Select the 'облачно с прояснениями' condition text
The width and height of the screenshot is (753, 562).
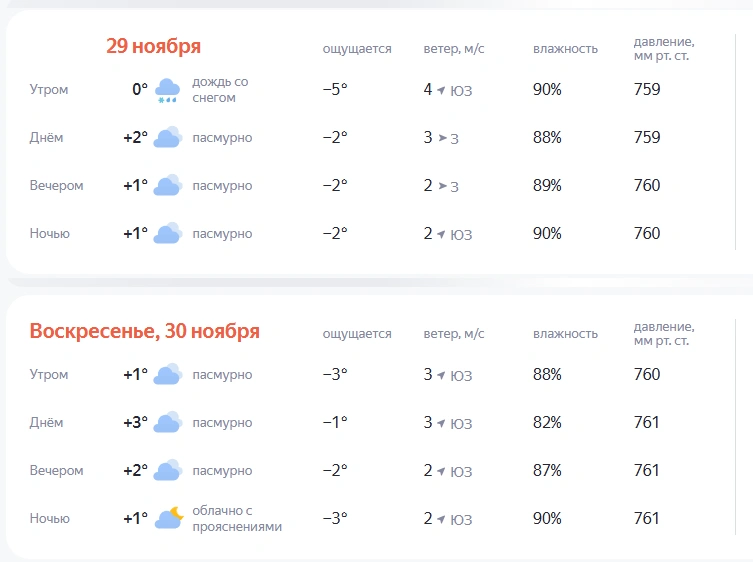[x=237, y=518]
